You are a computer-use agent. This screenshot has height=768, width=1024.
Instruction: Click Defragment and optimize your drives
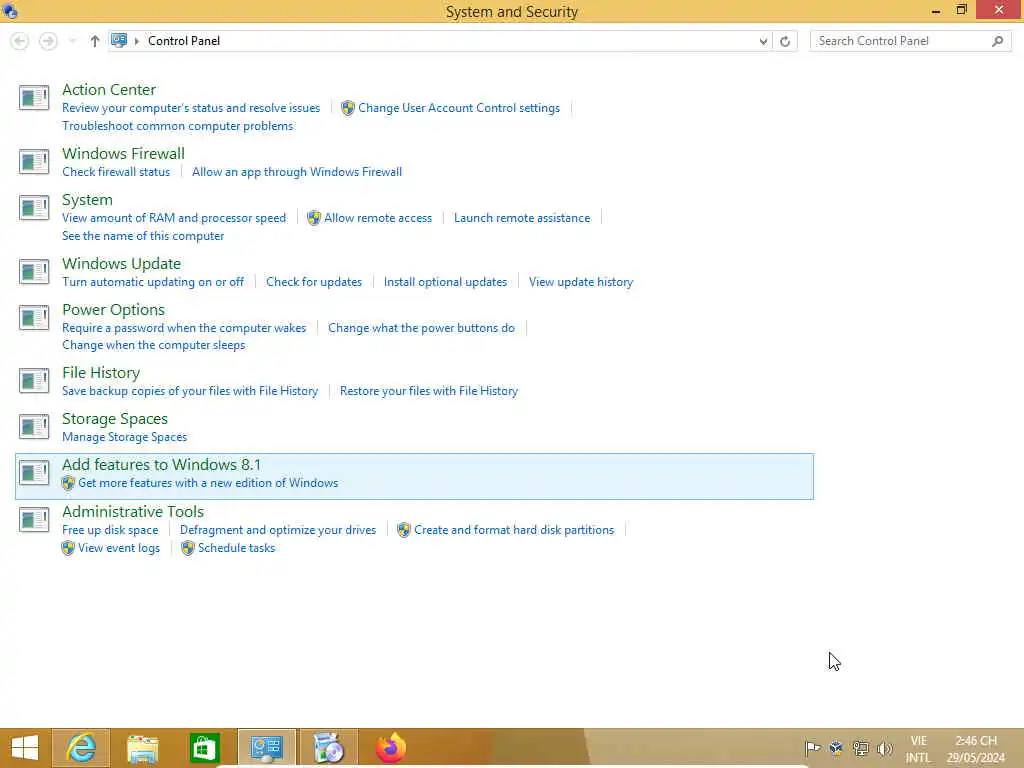click(278, 530)
